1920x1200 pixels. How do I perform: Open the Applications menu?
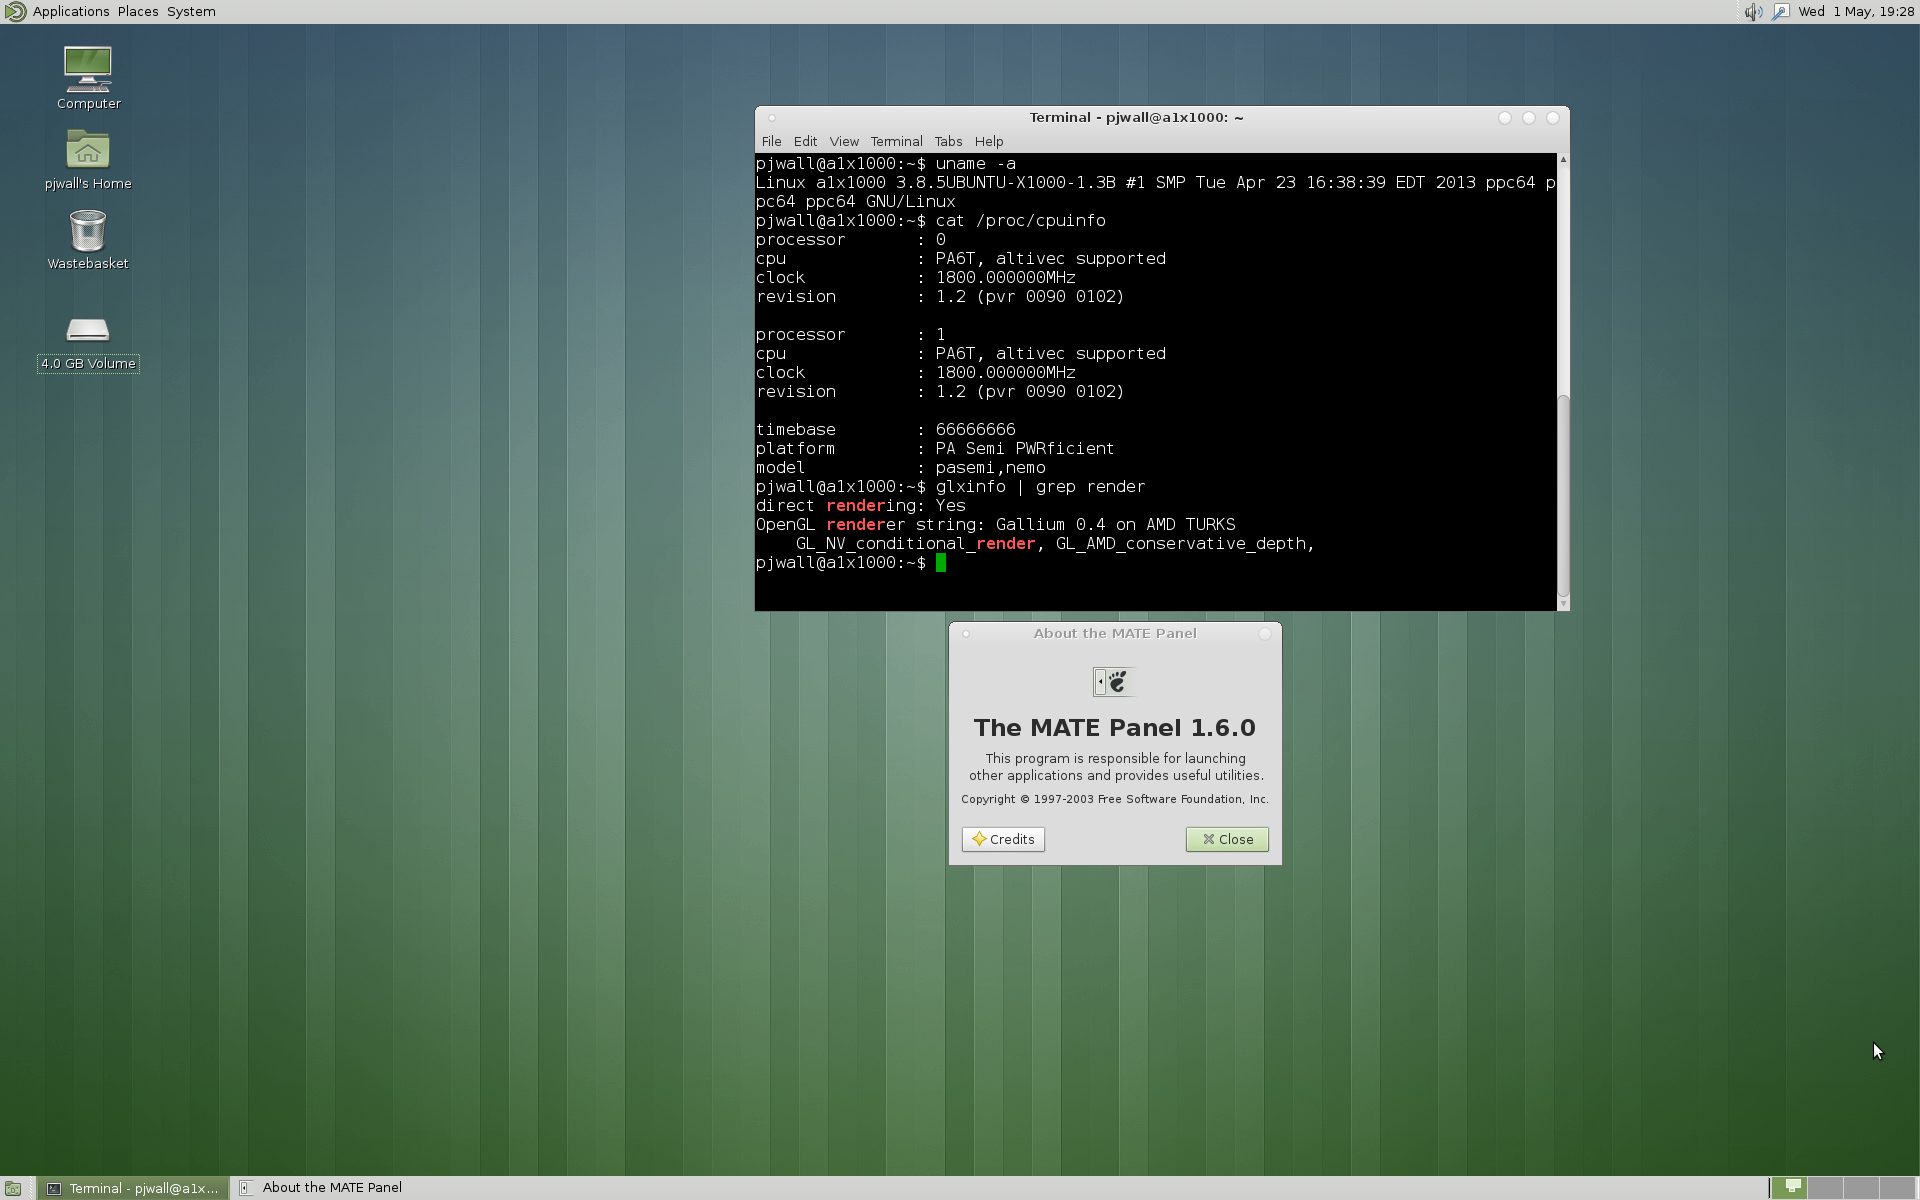click(71, 12)
